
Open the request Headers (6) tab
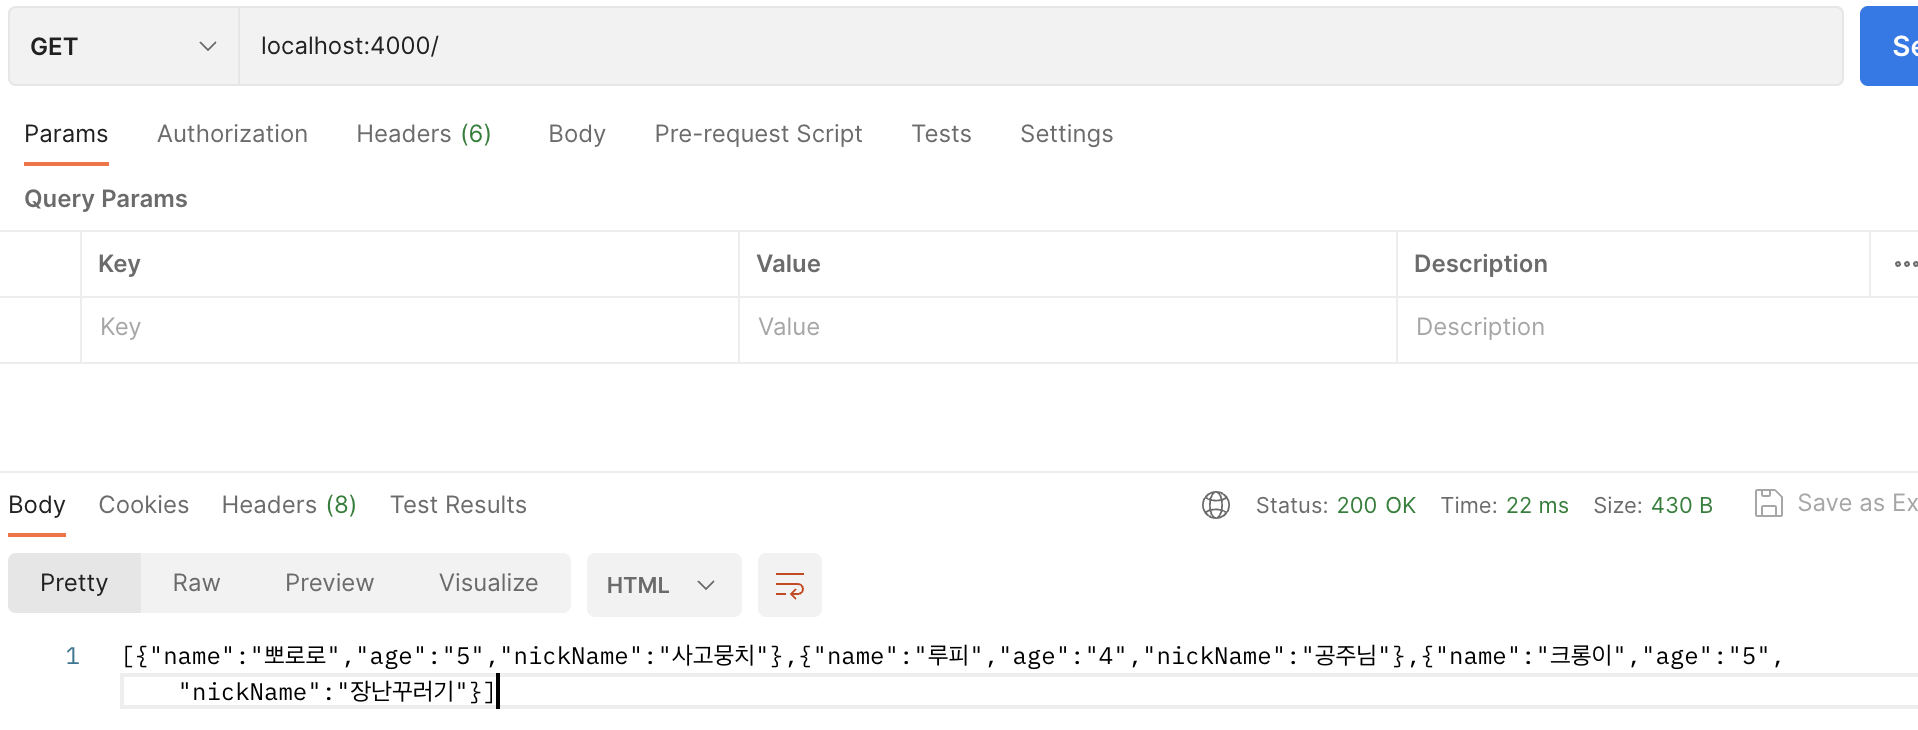[x=423, y=134]
